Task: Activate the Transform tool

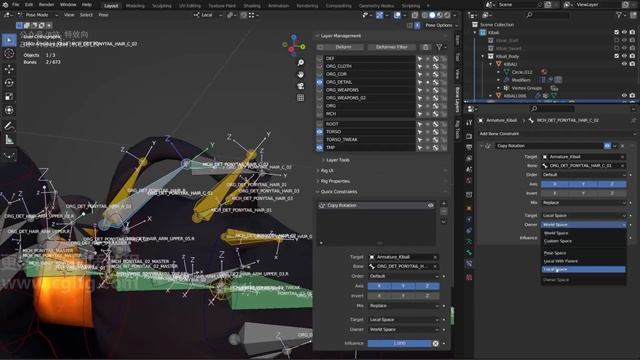Action: click(x=9, y=110)
